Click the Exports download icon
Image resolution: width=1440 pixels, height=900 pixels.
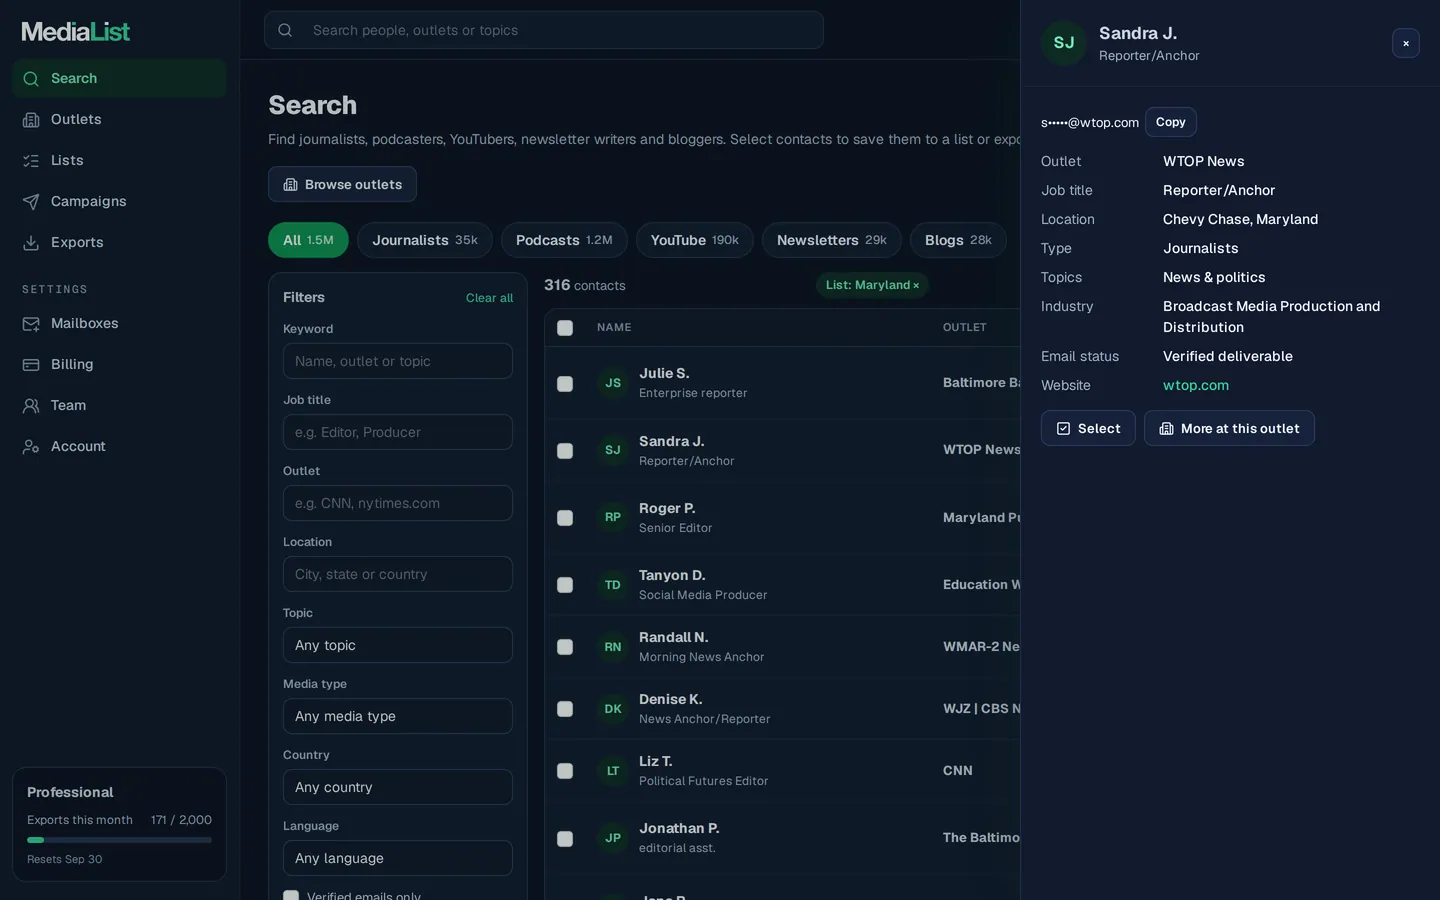[31, 243]
